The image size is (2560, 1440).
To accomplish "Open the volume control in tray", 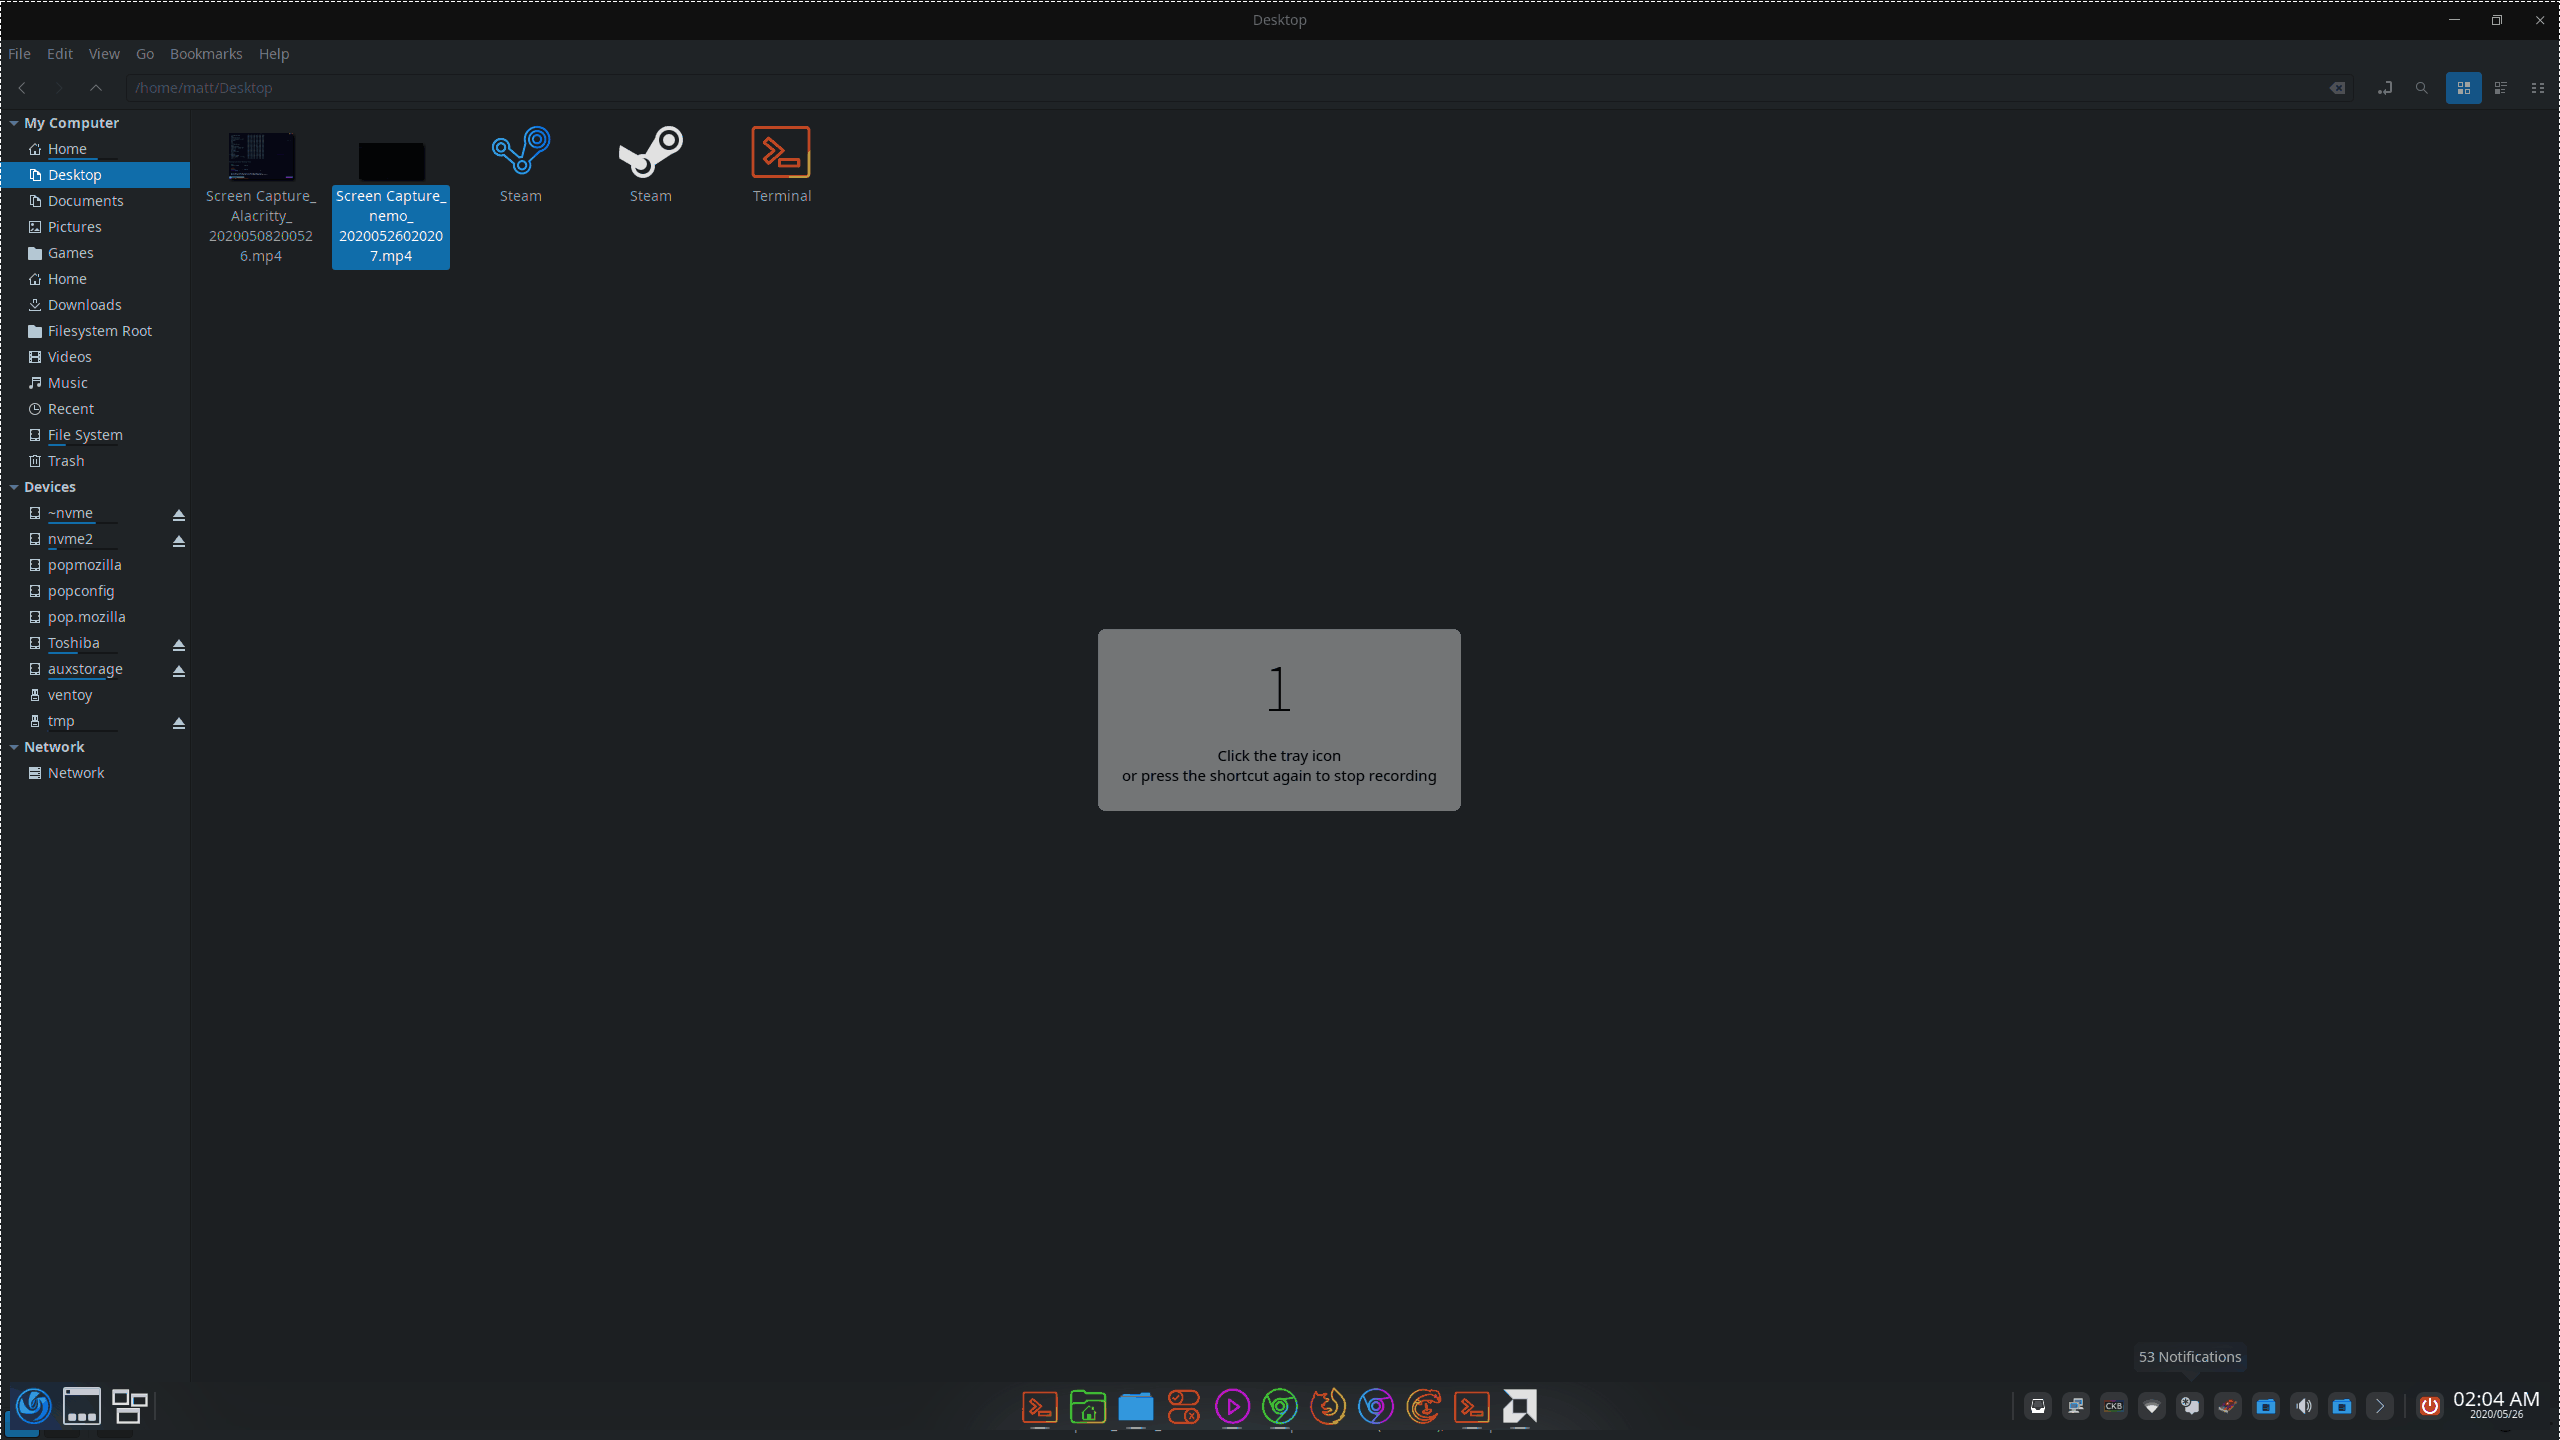I will pyautogui.click(x=2304, y=1407).
